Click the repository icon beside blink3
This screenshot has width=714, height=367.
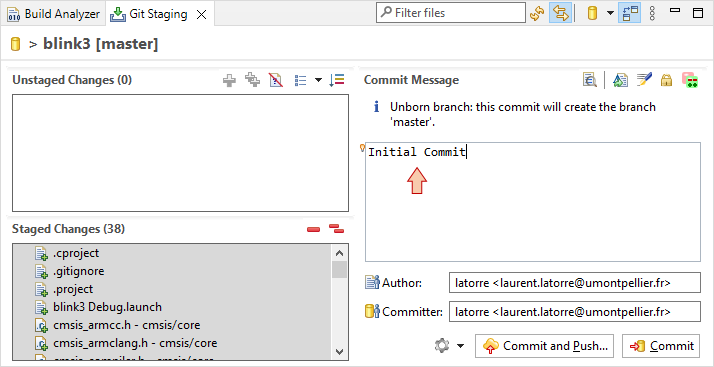pyautogui.click(x=15, y=45)
